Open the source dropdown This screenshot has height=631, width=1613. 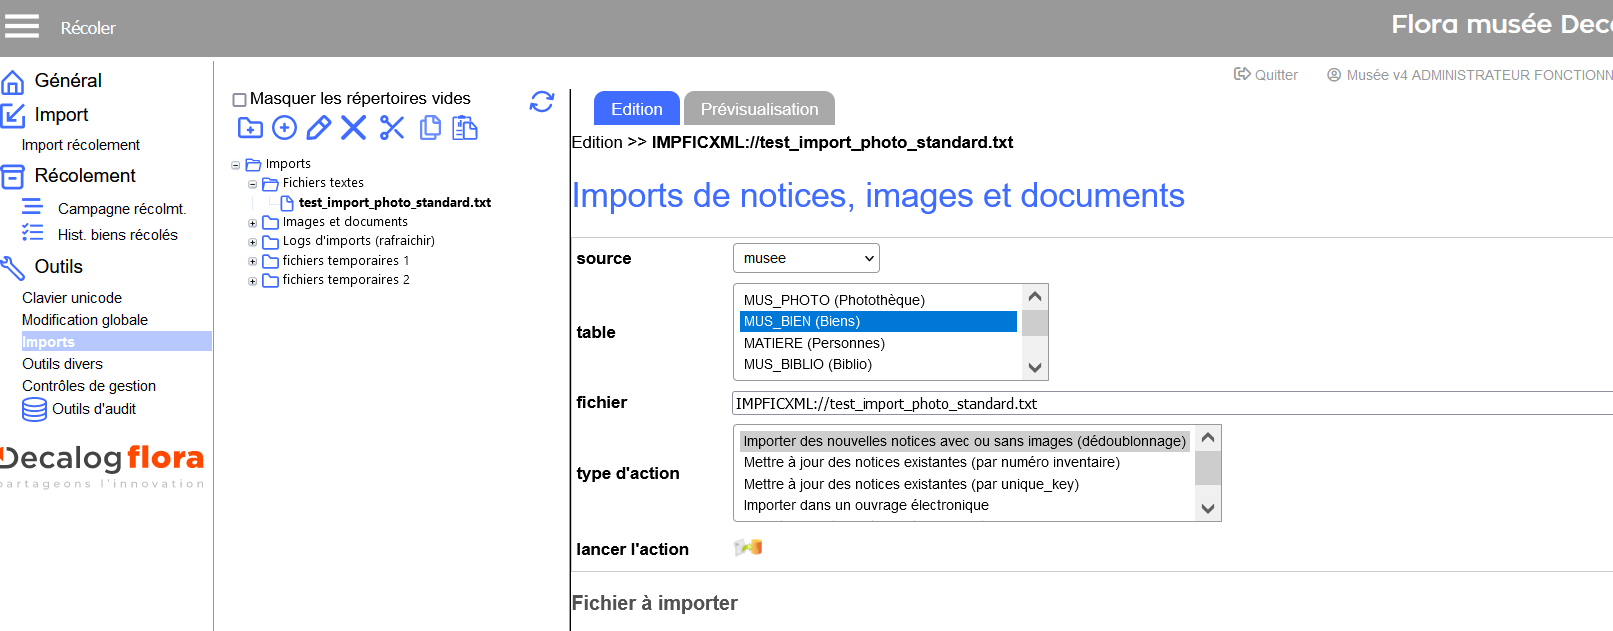pos(806,258)
